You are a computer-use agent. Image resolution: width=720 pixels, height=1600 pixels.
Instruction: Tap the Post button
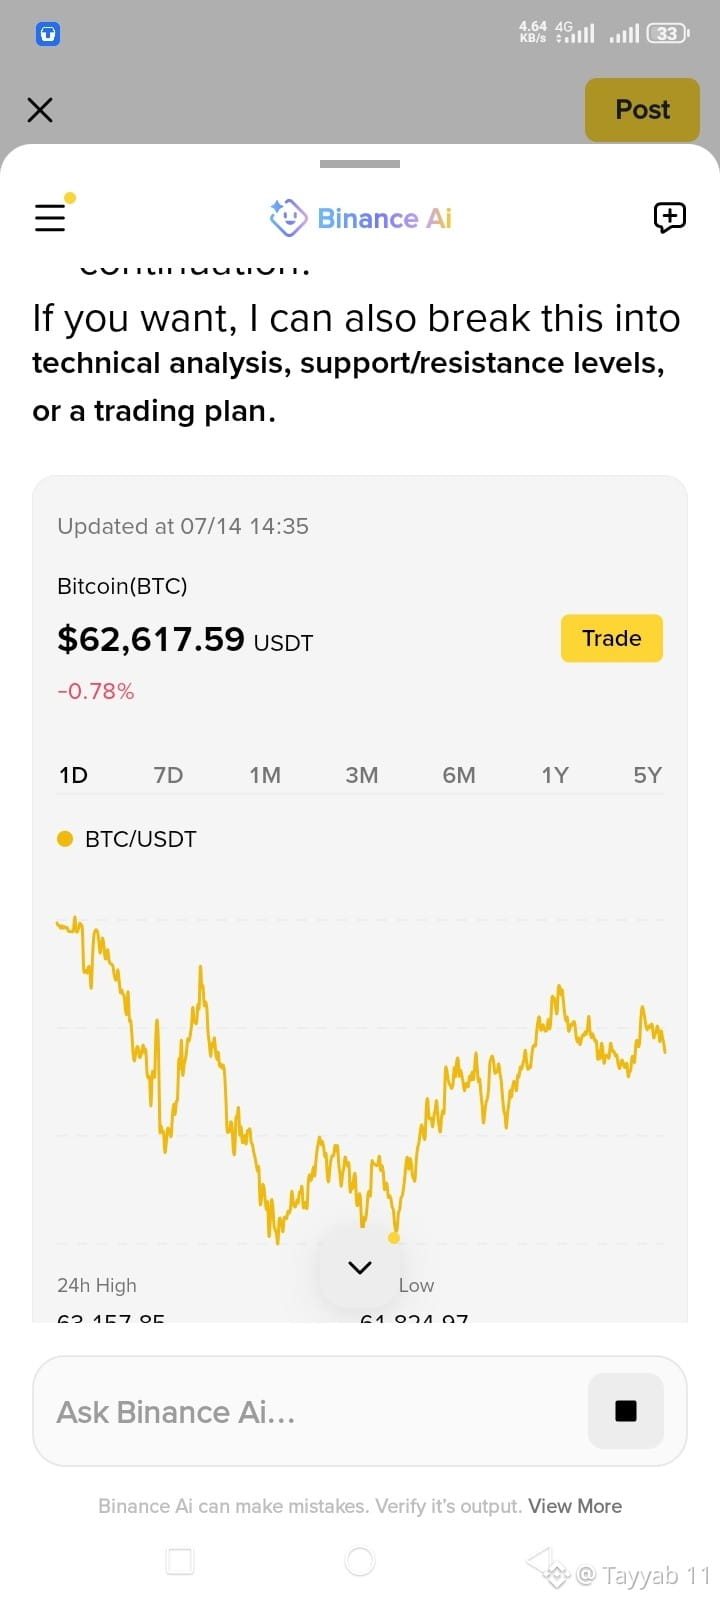(642, 110)
